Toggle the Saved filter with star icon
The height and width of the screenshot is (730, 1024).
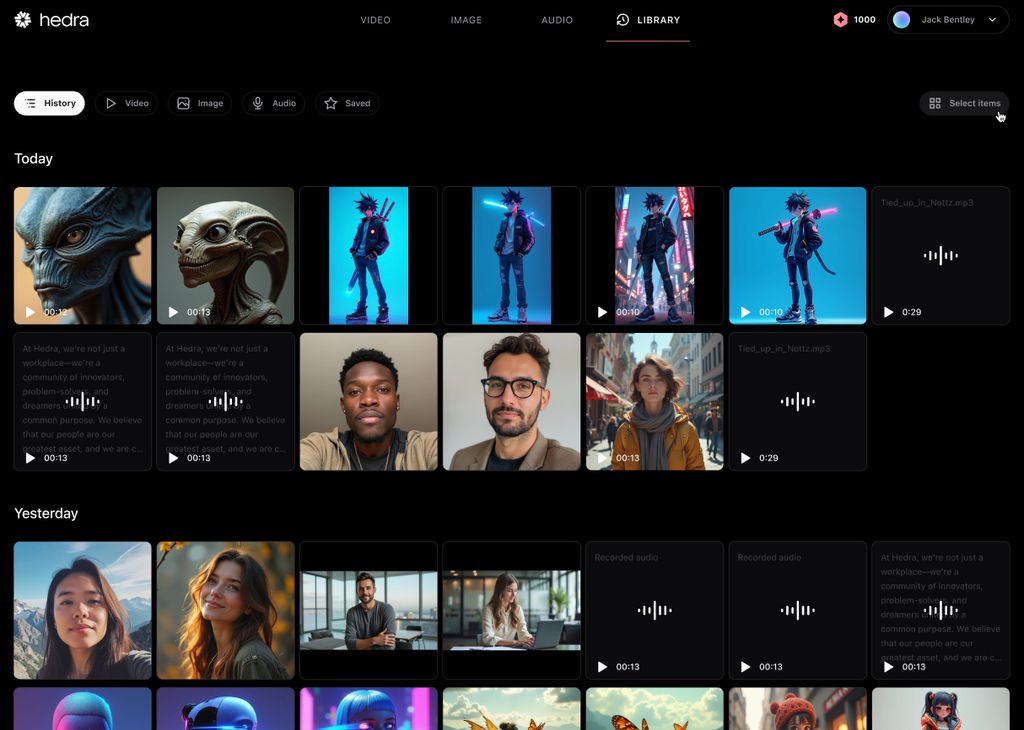(x=347, y=103)
